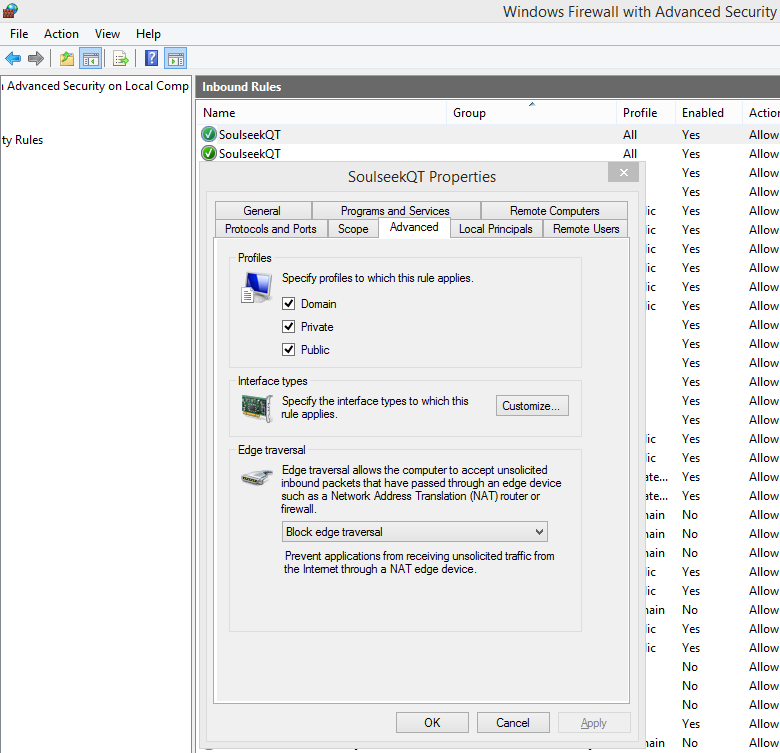Switch to Programs and Services tab
The width and height of the screenshot is (780, 753).
point(395,210)
